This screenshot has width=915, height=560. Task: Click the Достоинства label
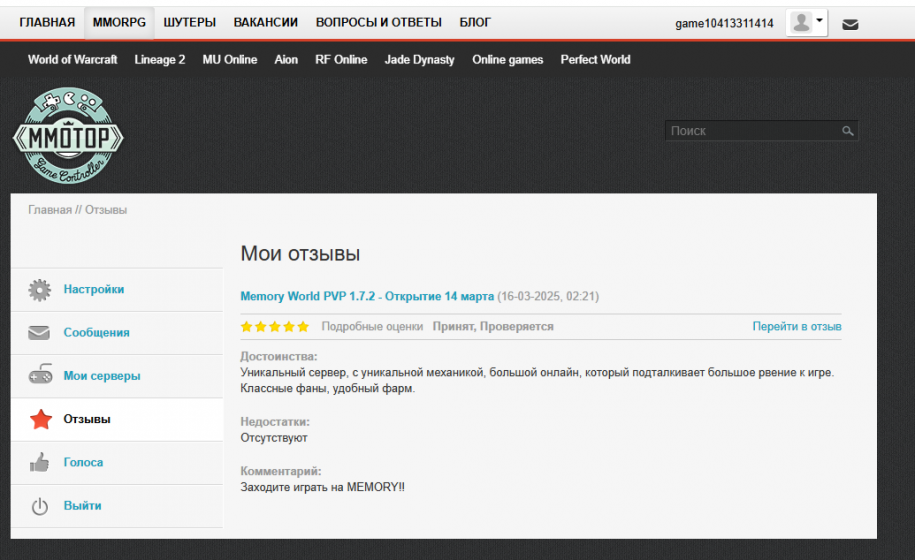point(279,356)
